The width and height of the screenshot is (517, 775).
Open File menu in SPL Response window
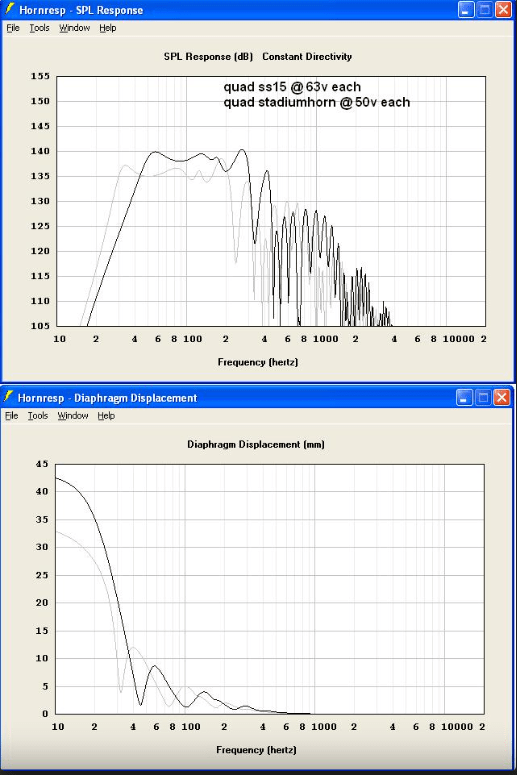pyautogui.click(x=13, y=28)
